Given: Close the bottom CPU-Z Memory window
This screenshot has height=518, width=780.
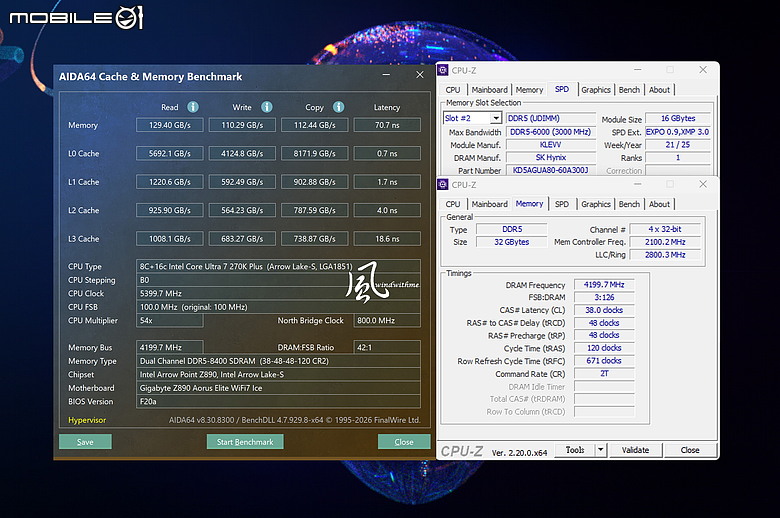Looking at the screenshot, I should point(703,184).
